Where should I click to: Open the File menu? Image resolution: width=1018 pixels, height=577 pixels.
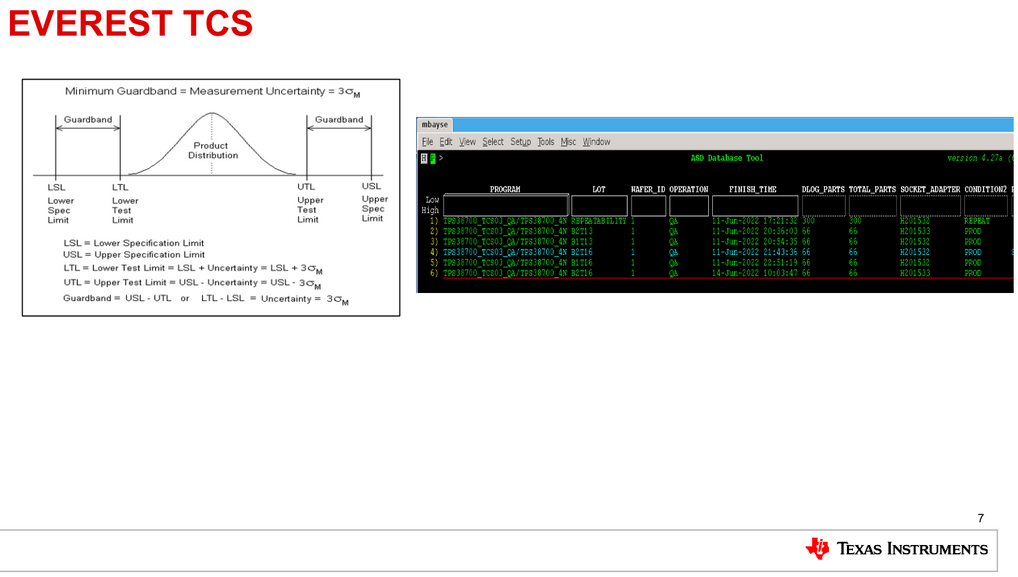click(x=428, y=142)
